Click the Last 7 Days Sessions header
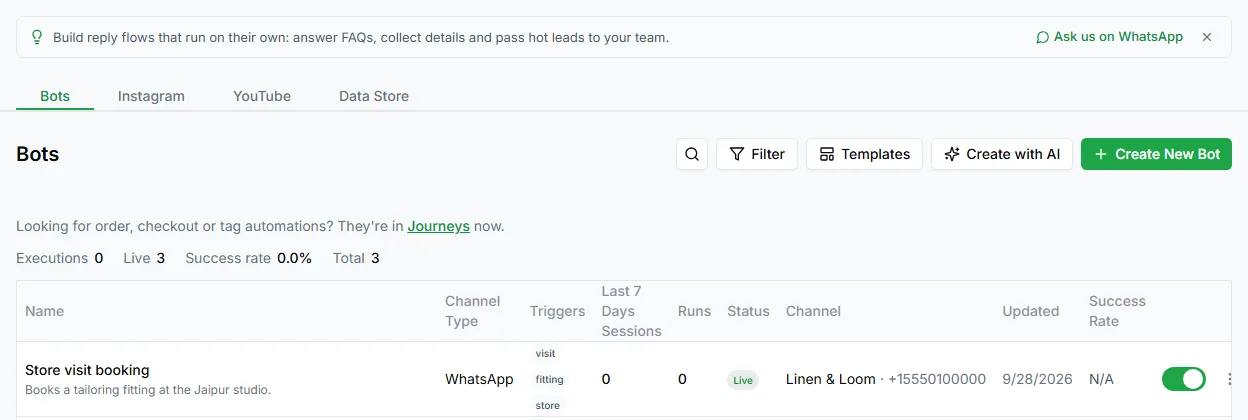The height and width of the screenshot is (420, 1248). 631,311
